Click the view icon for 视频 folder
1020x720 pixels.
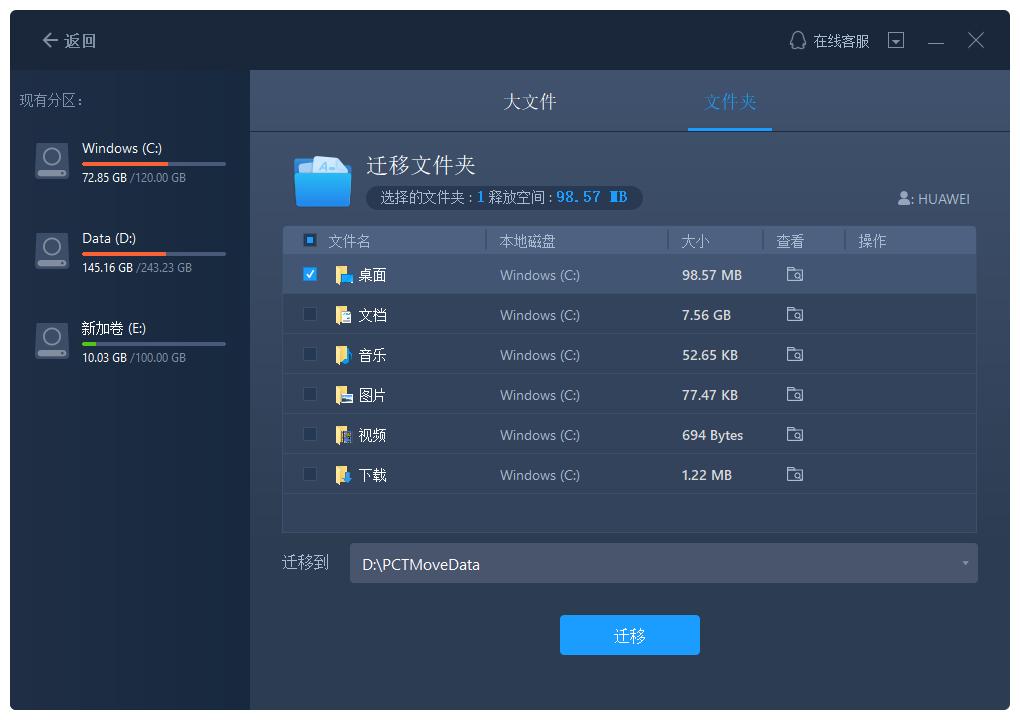(795, 435)
